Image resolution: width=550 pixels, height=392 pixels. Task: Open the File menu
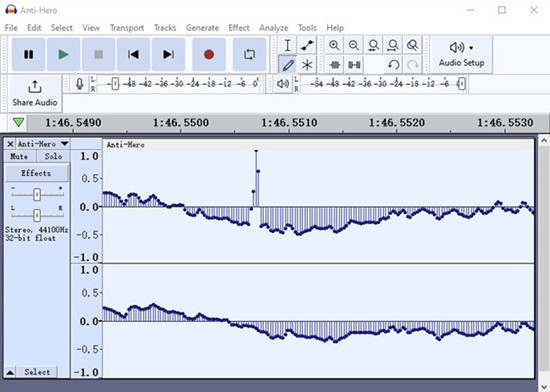(11, 28)
